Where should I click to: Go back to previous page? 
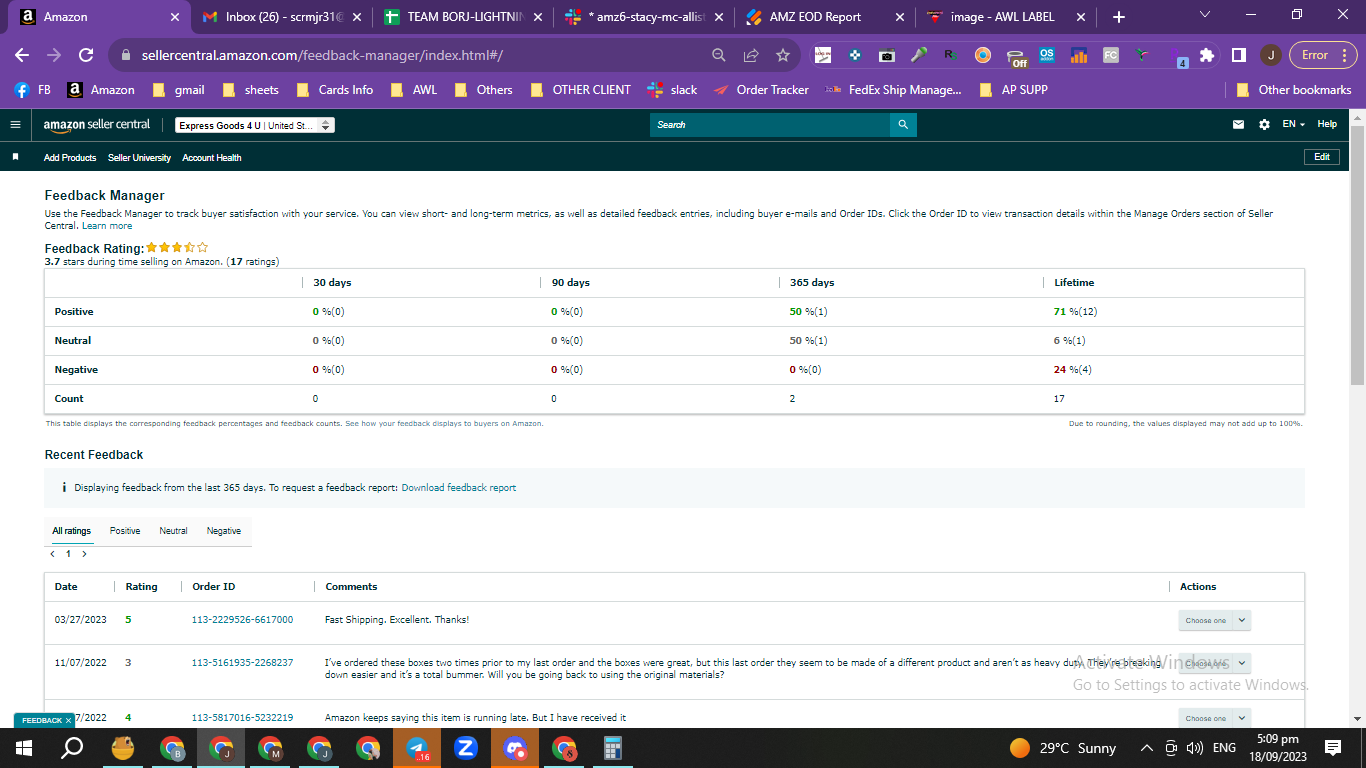coord(22,55)
